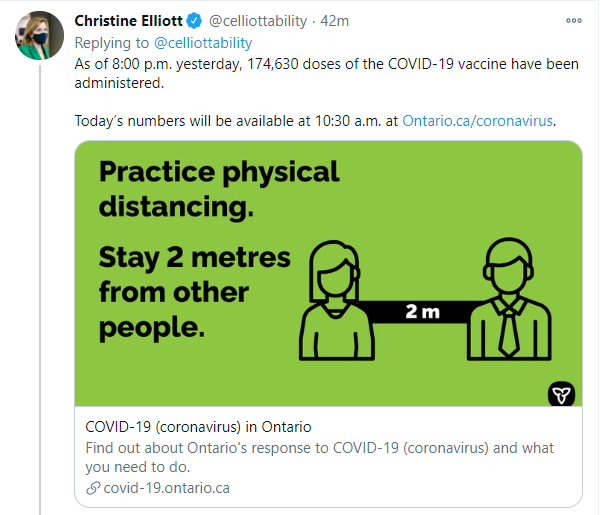
Task: Open the Ontario.ca/coronavirus link
Action: click(x=478, y=121)
